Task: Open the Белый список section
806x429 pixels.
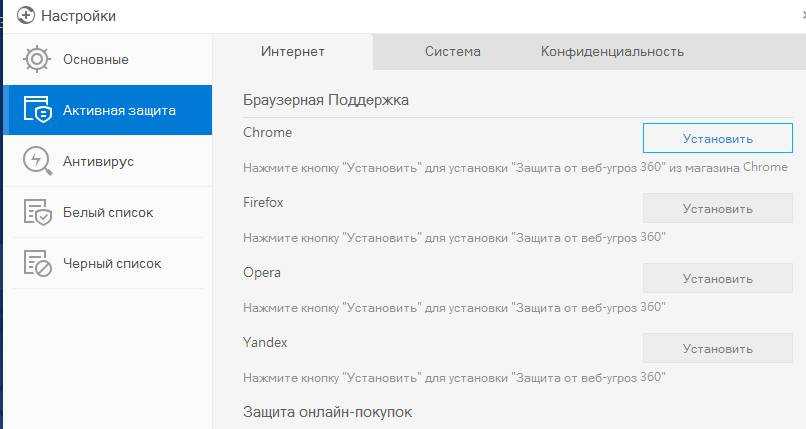Action: click(x=108, y=212)
